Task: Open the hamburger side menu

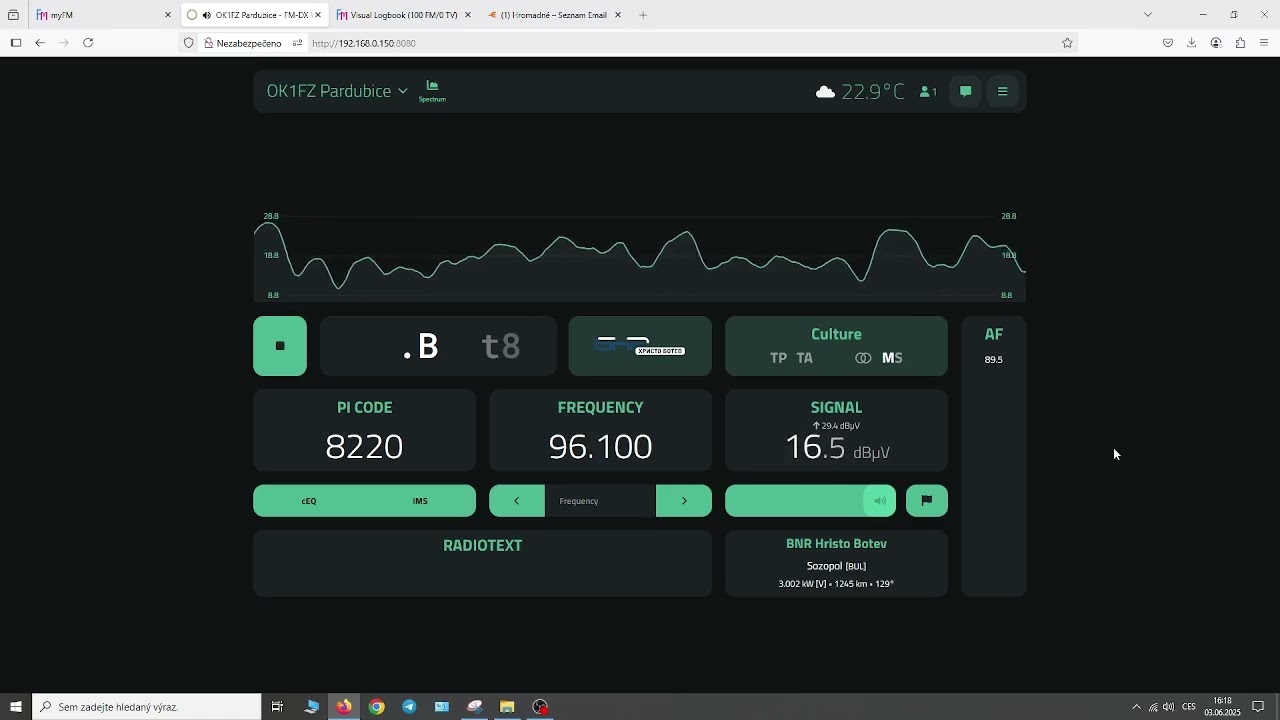Action: [x=1003, y=91]
